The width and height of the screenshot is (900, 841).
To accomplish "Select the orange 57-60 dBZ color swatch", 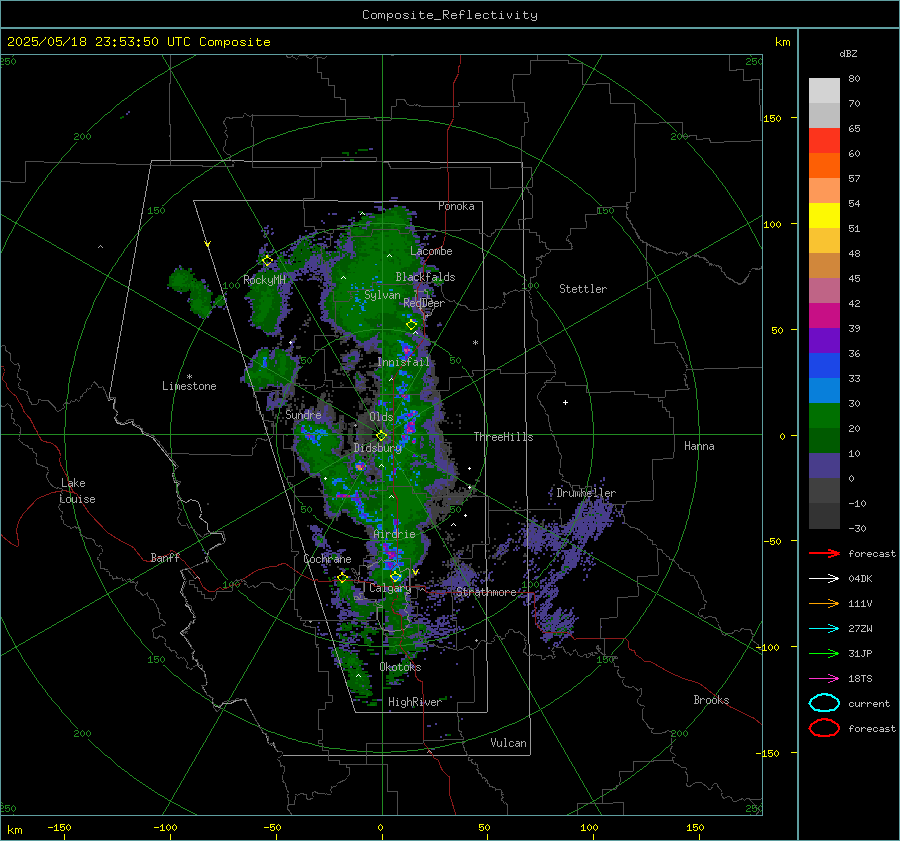I will coord(824,166).
